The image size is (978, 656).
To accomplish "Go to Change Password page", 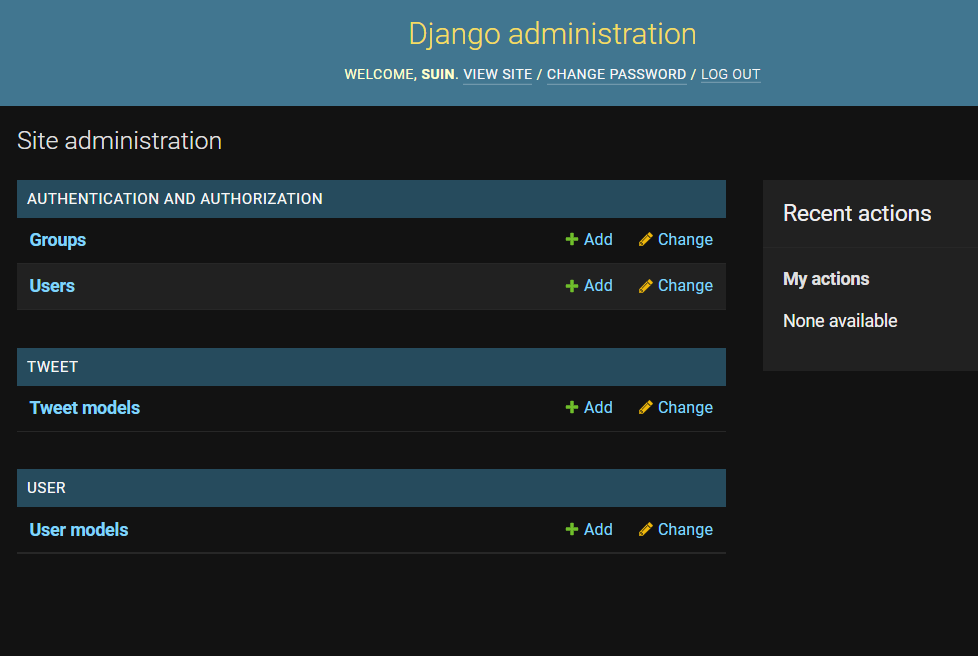I will tap(616, 75).
